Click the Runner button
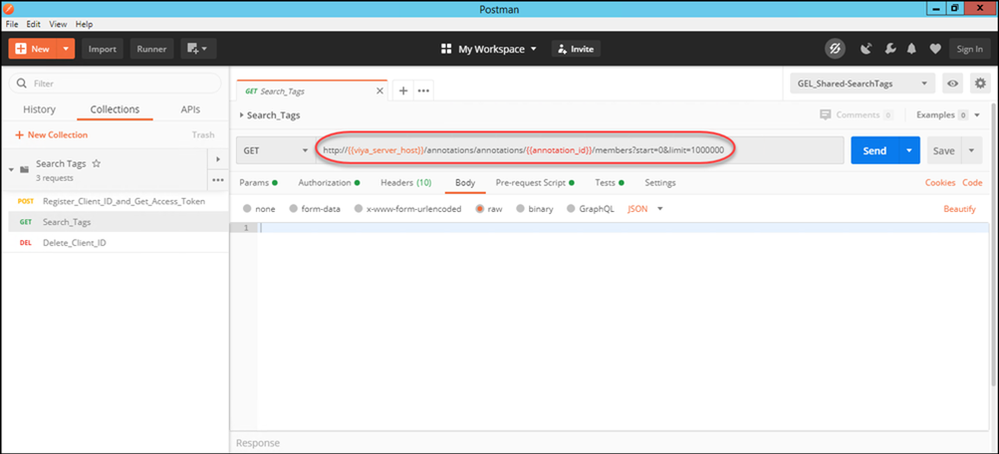 click(152, 49)
